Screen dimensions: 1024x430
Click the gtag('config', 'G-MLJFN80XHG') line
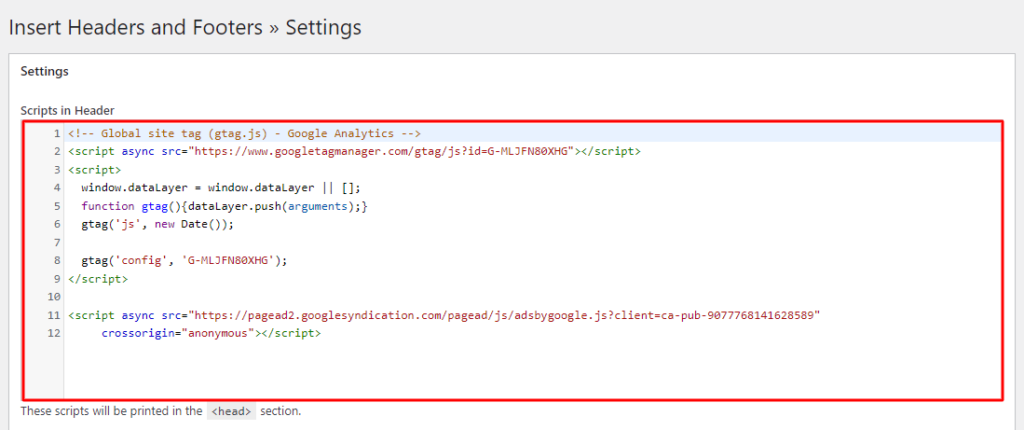(184, 260)
